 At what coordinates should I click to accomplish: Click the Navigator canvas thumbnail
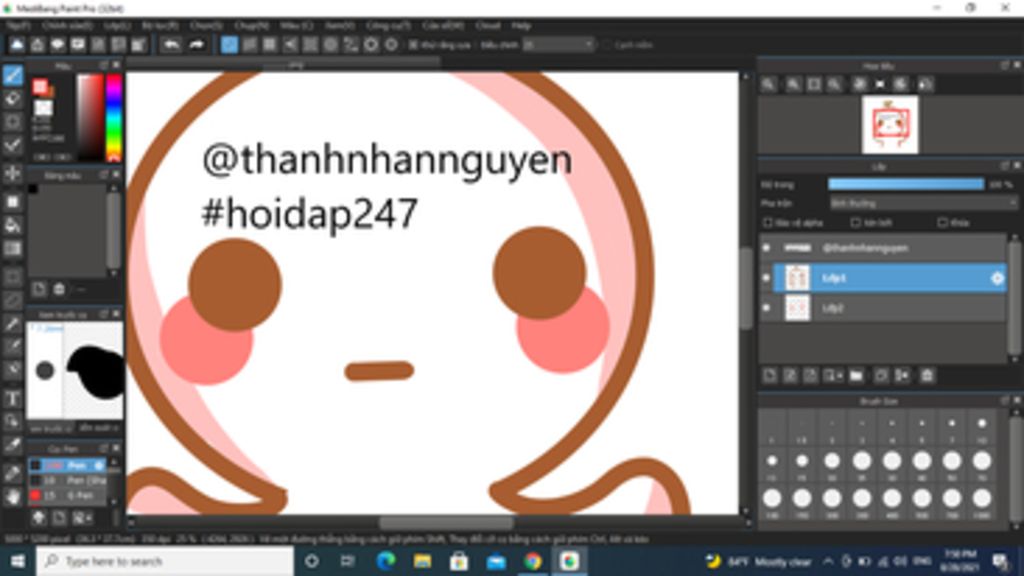(x=889, y=124)
